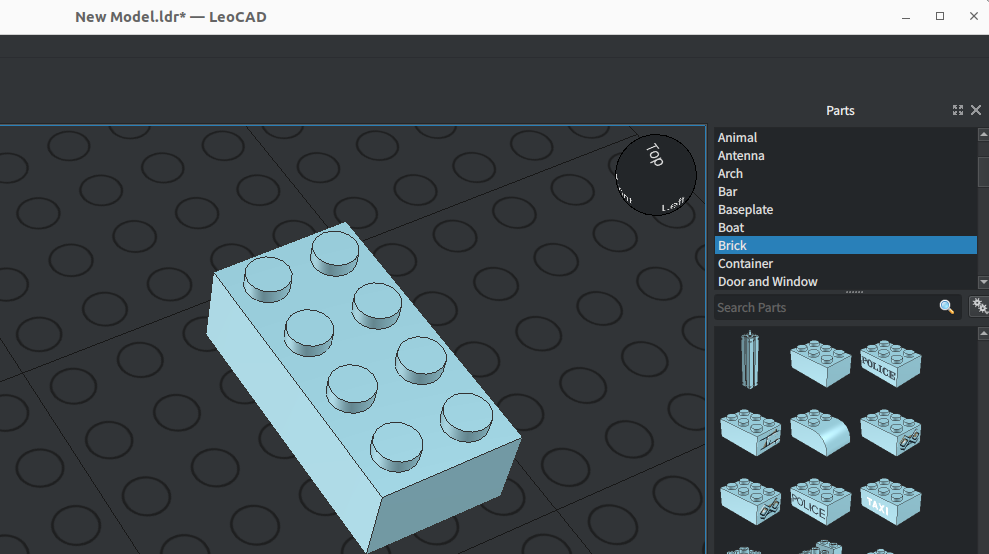Select the Bar category
989x554 pixels.
pyautogui.click(x=845, y=191)
